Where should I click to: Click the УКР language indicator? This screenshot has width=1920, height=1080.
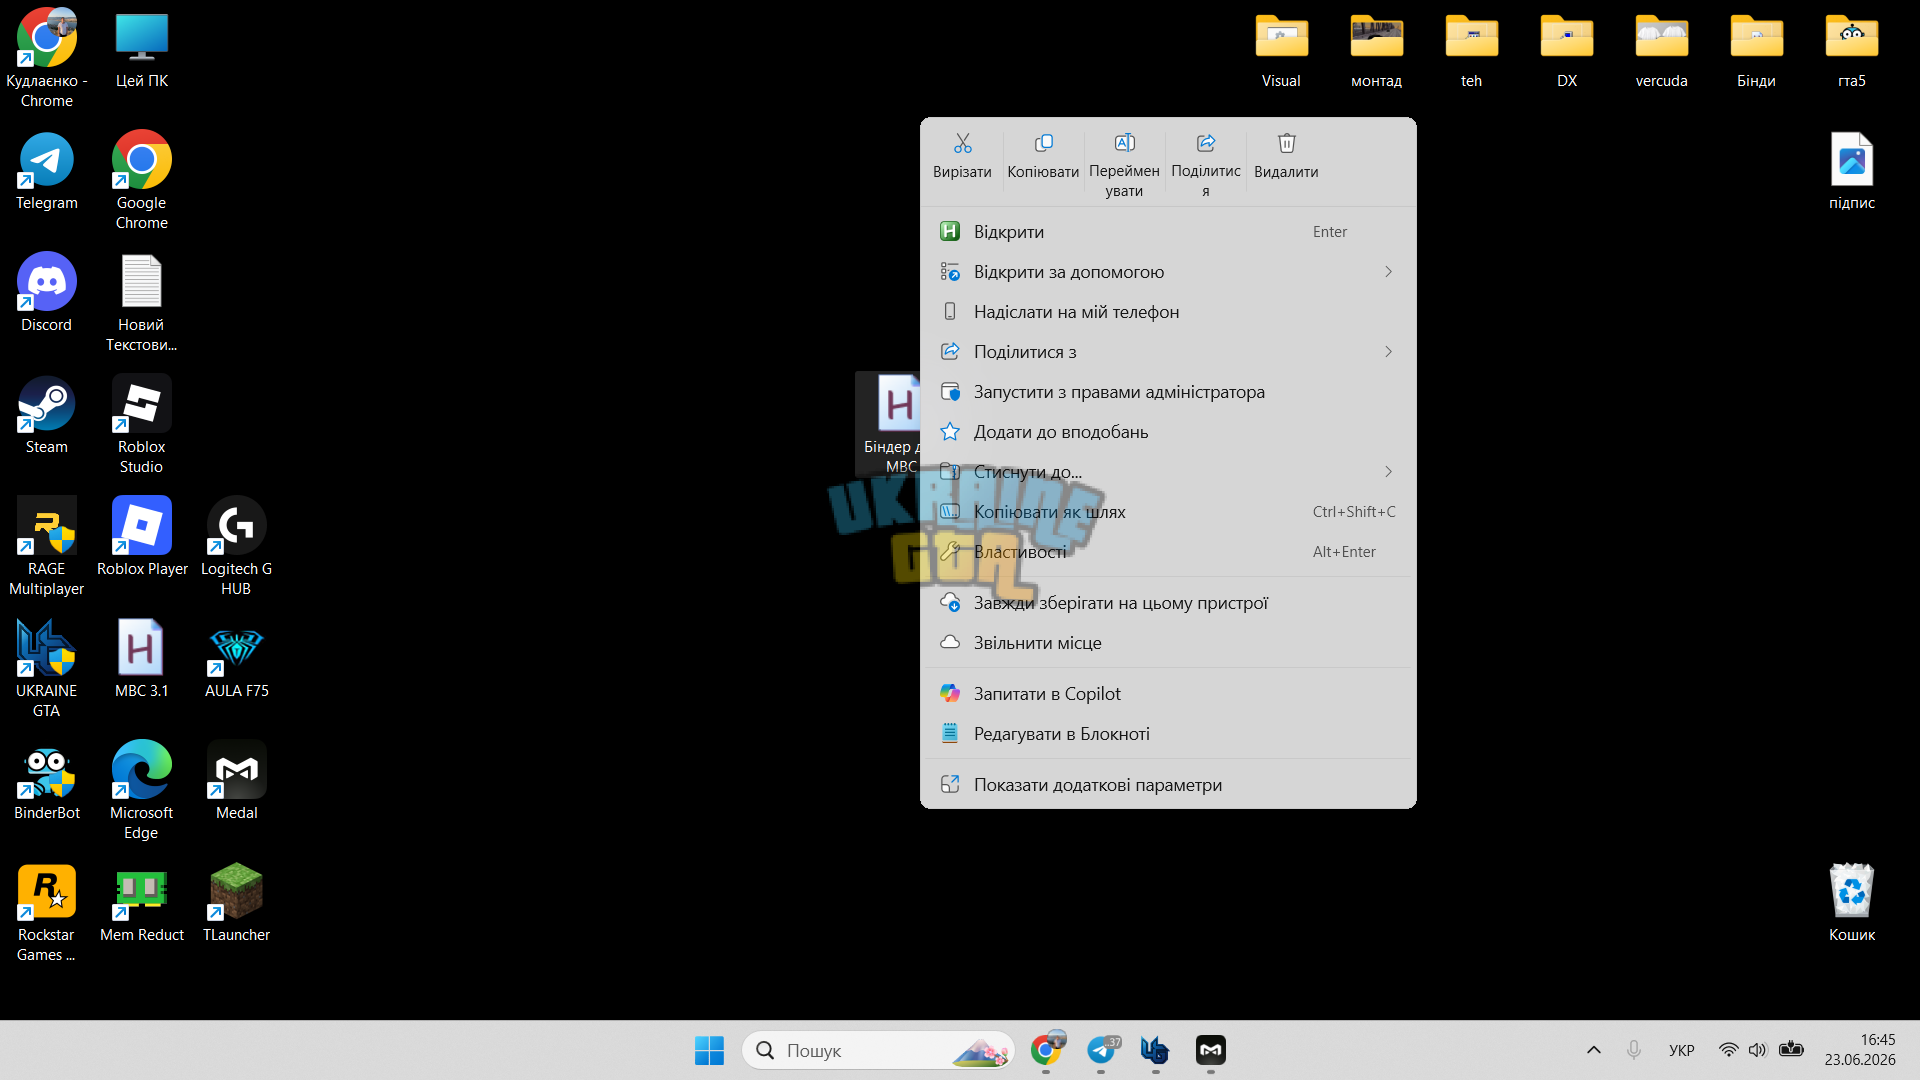click(x=1682, y=1050)
